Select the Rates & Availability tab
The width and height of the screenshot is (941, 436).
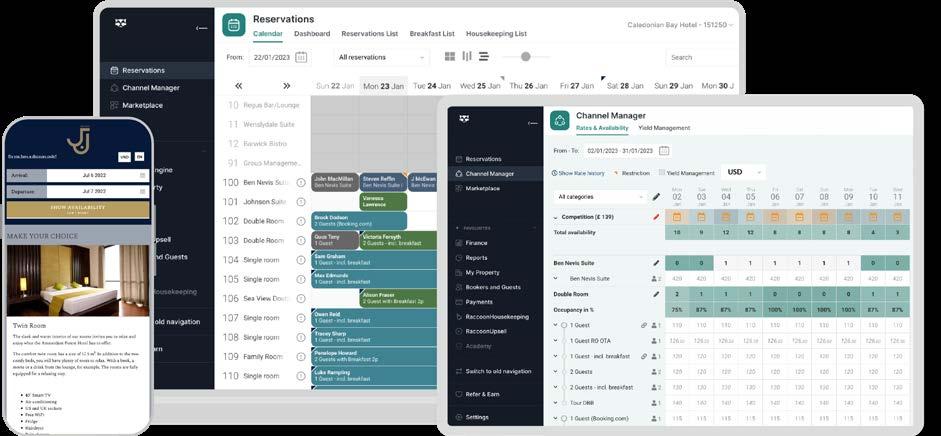click(602, 128)
